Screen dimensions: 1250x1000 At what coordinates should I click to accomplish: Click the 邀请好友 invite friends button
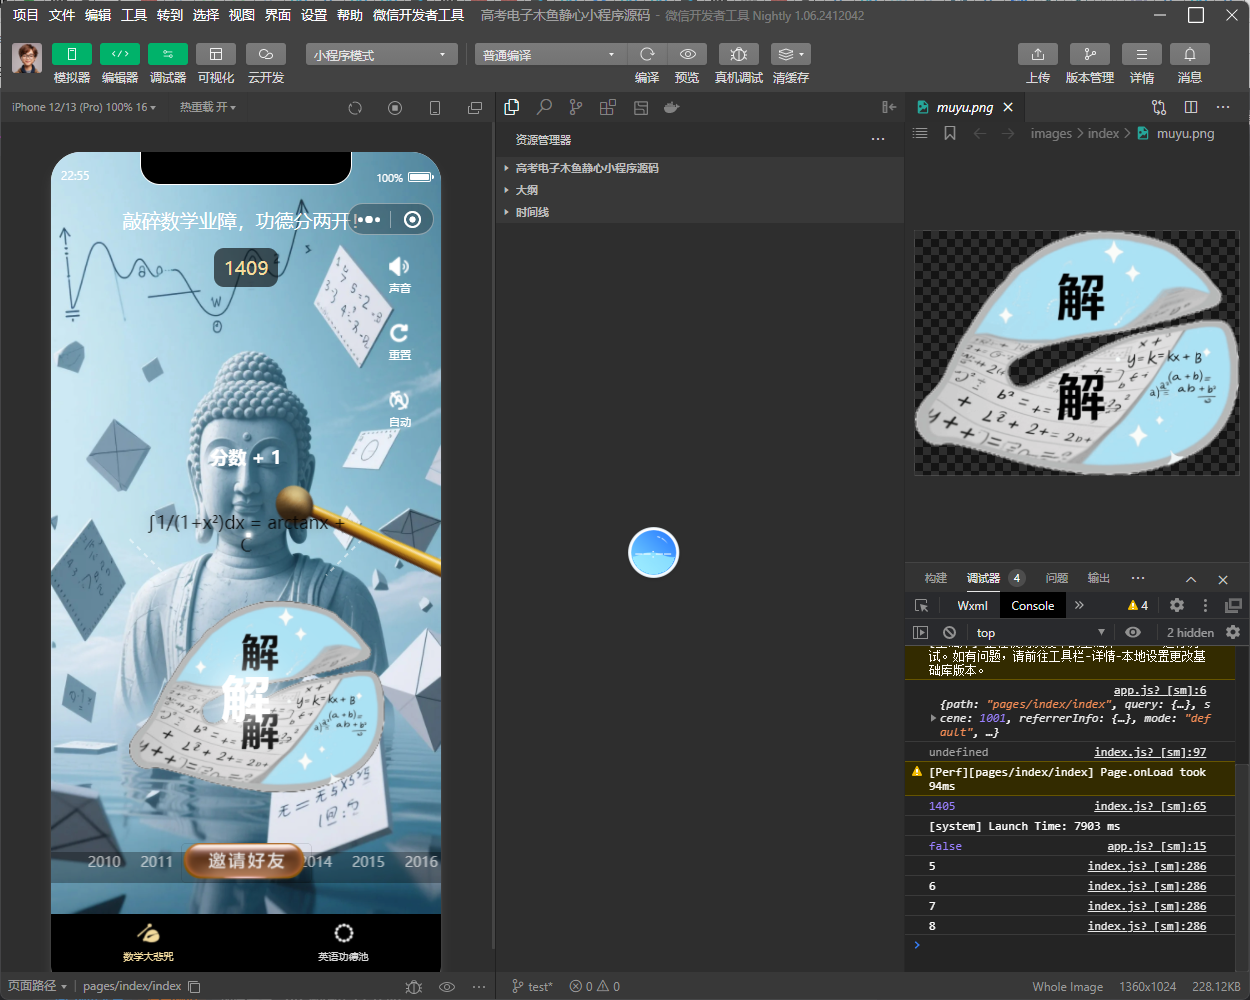point(245,861)
